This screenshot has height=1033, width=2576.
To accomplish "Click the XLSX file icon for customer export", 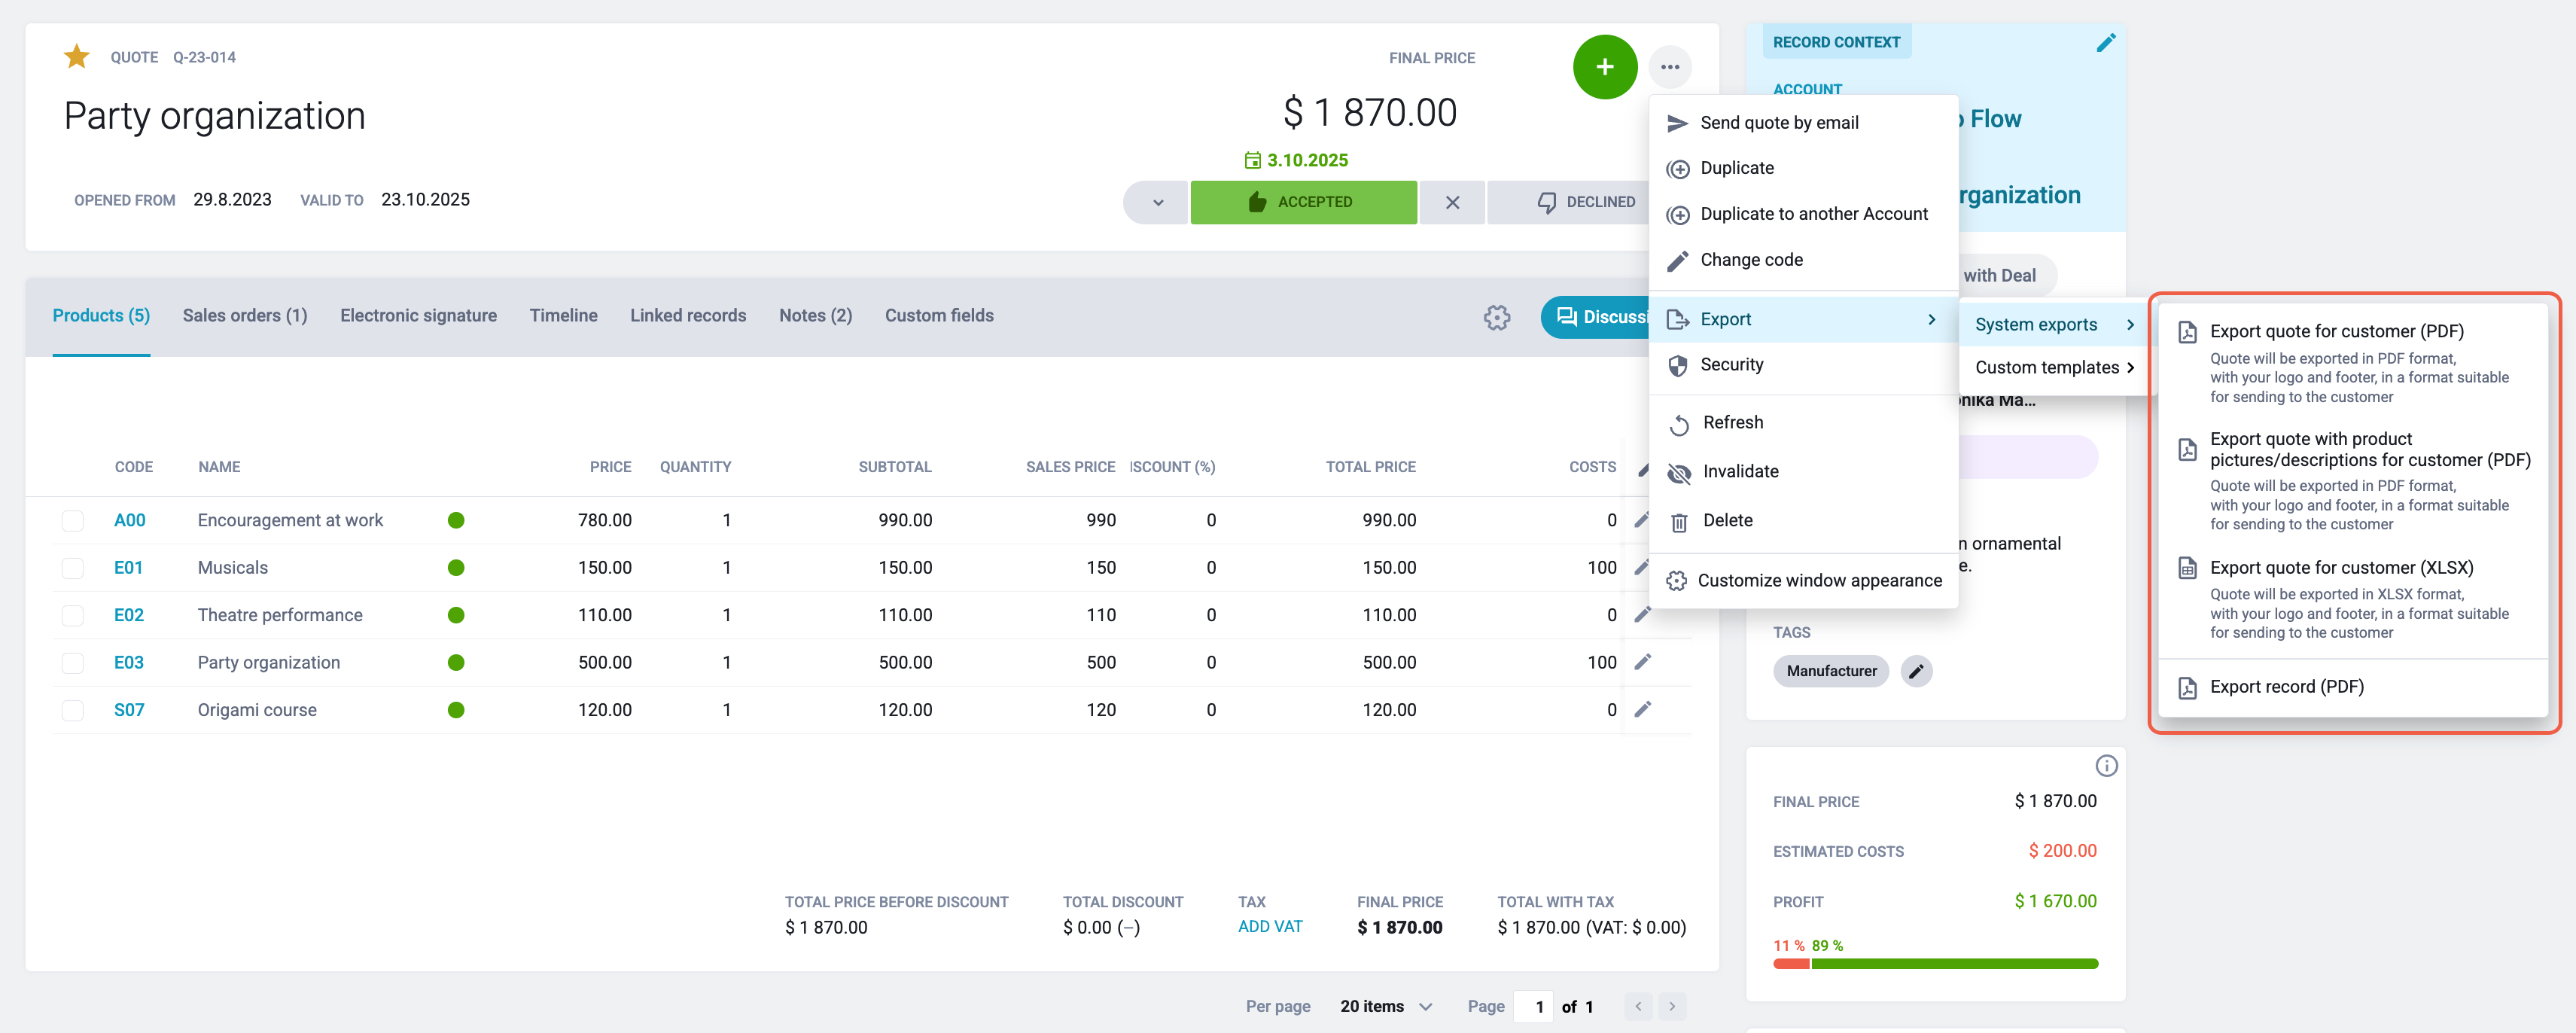I will click(2187, 568).
